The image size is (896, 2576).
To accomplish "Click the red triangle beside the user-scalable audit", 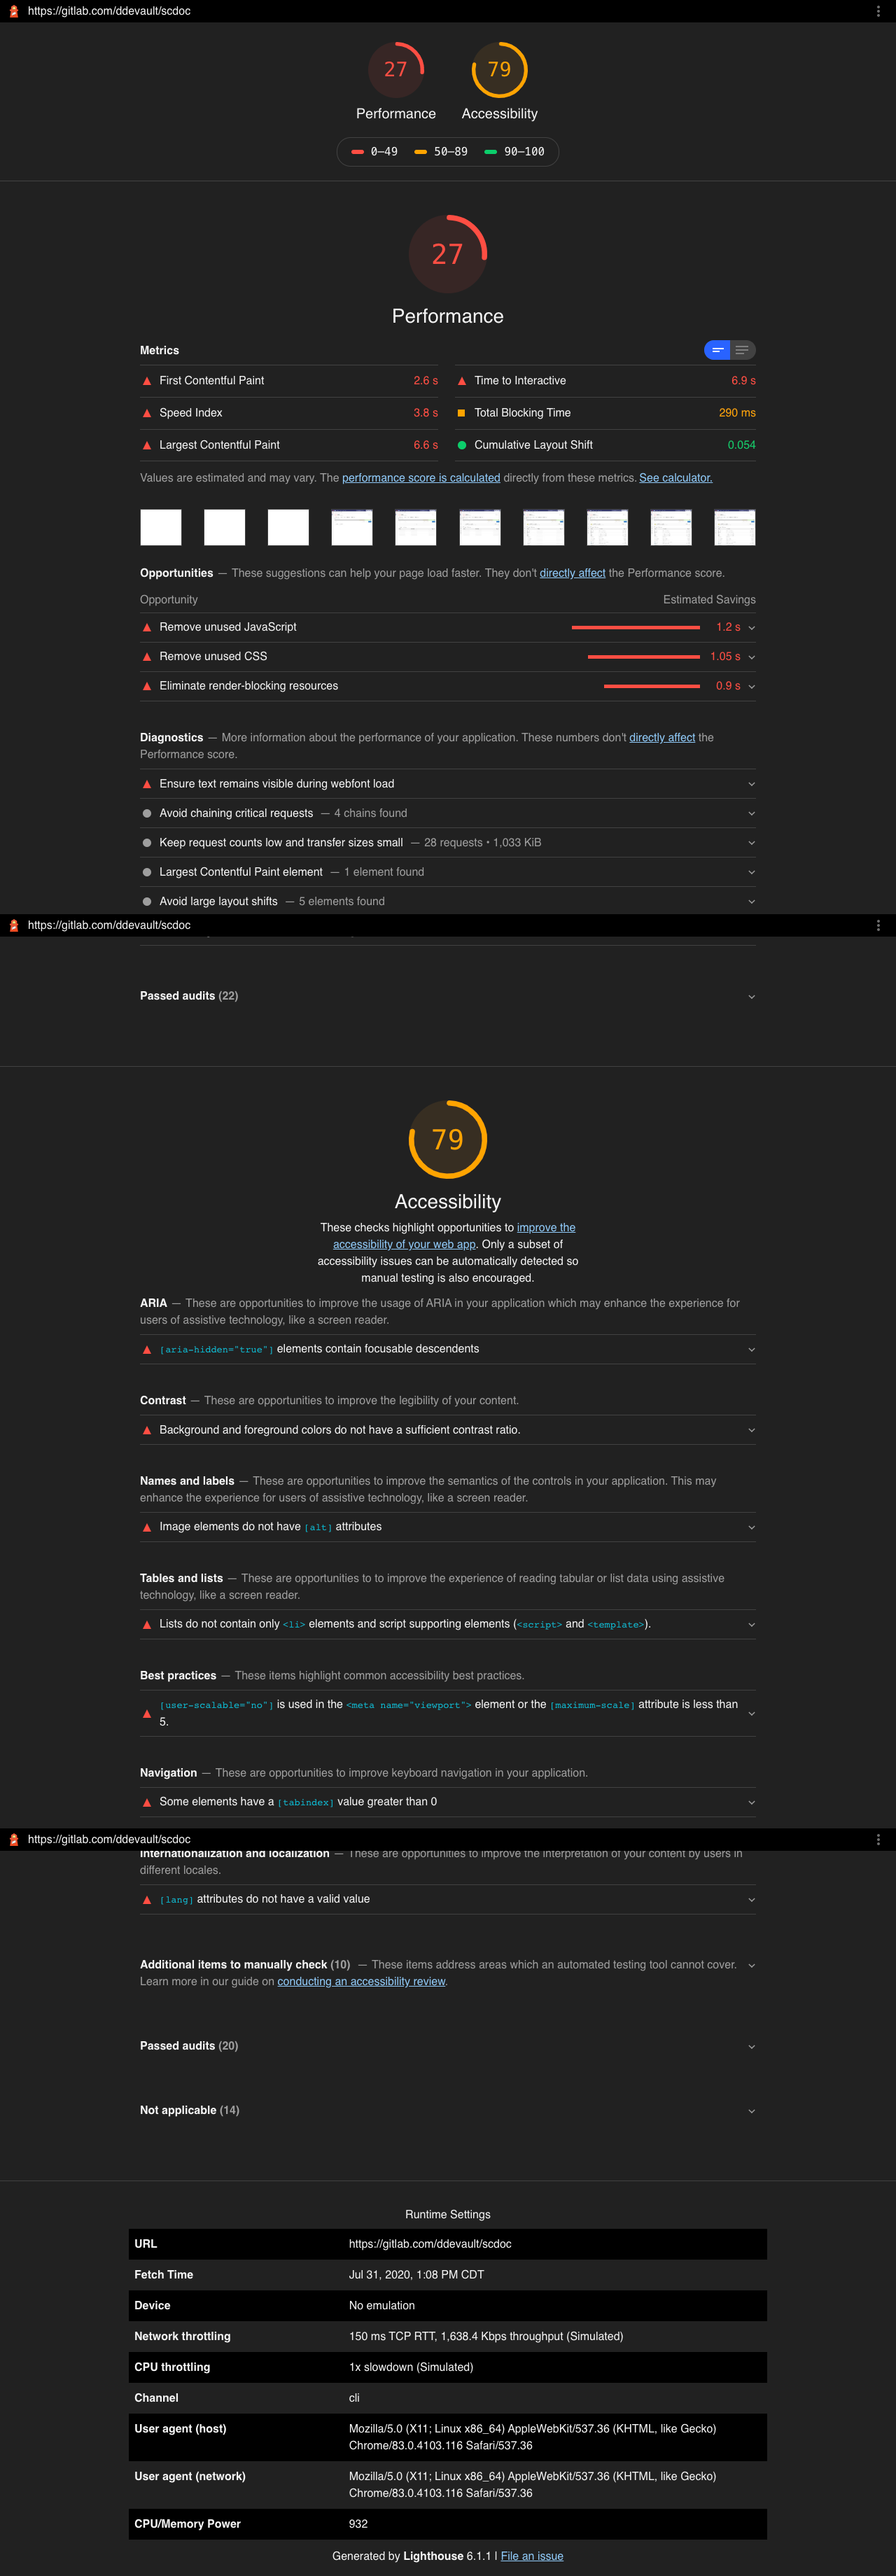I will point(147,1713).
